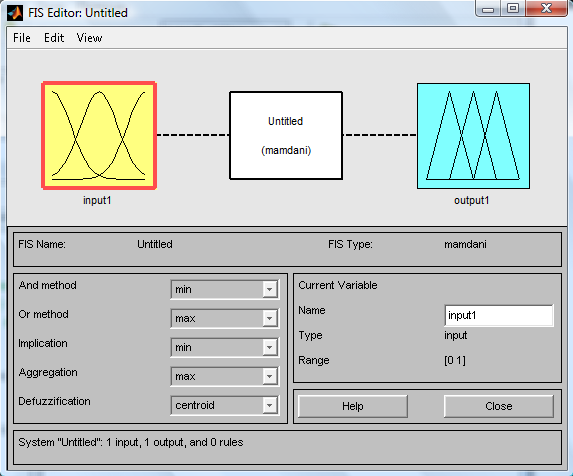Screen dimensions: 573x476
Task: Click the Range value [0 1]
Action: tap(455, 361)
